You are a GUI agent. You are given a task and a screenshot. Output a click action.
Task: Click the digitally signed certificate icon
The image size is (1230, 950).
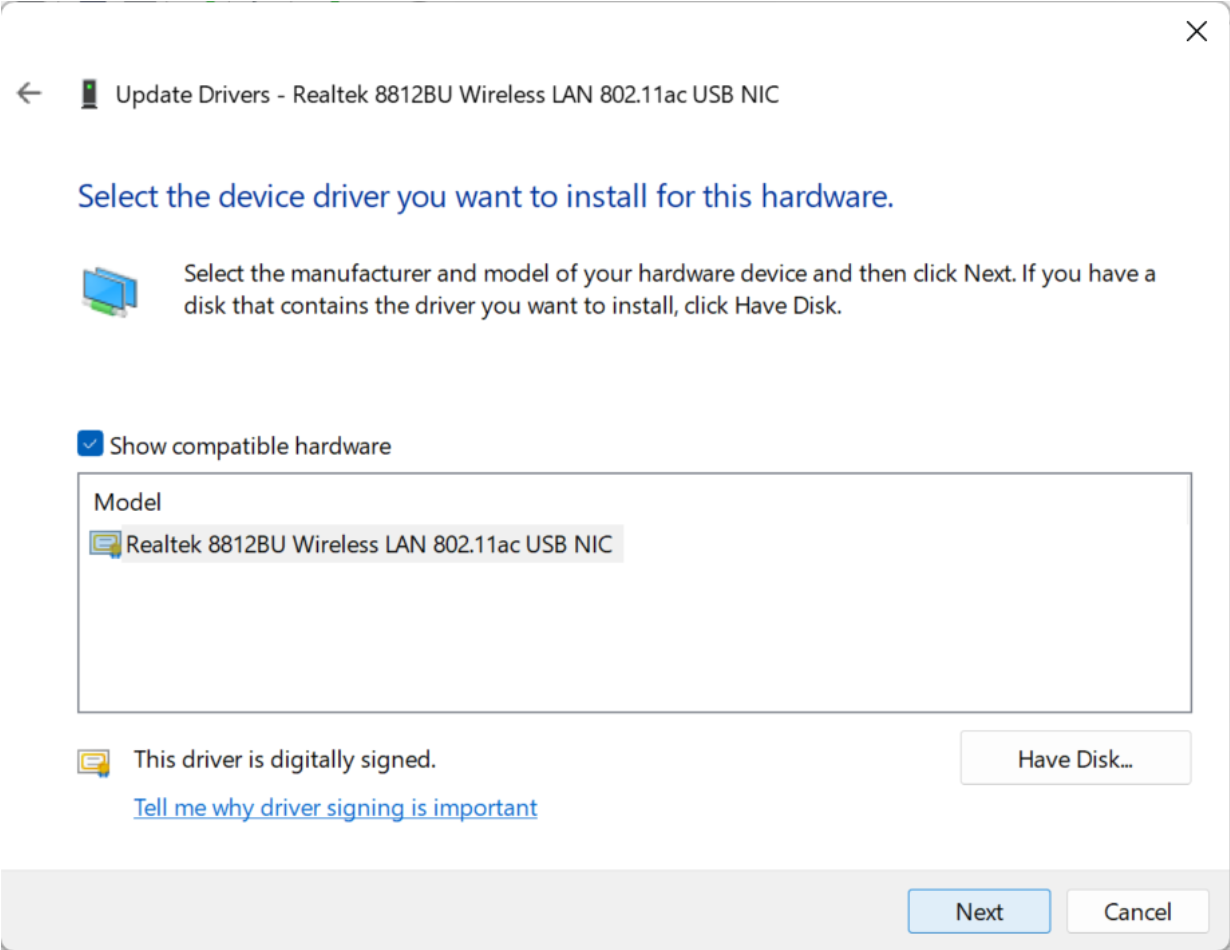pos(93,762)
